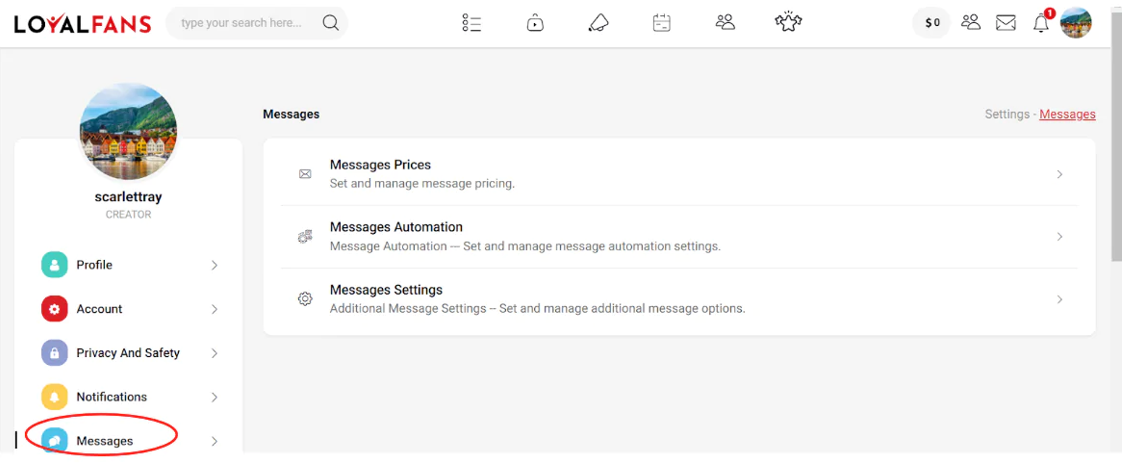
Task: Expand the Profile settings chevron
Action: point(214,265)
